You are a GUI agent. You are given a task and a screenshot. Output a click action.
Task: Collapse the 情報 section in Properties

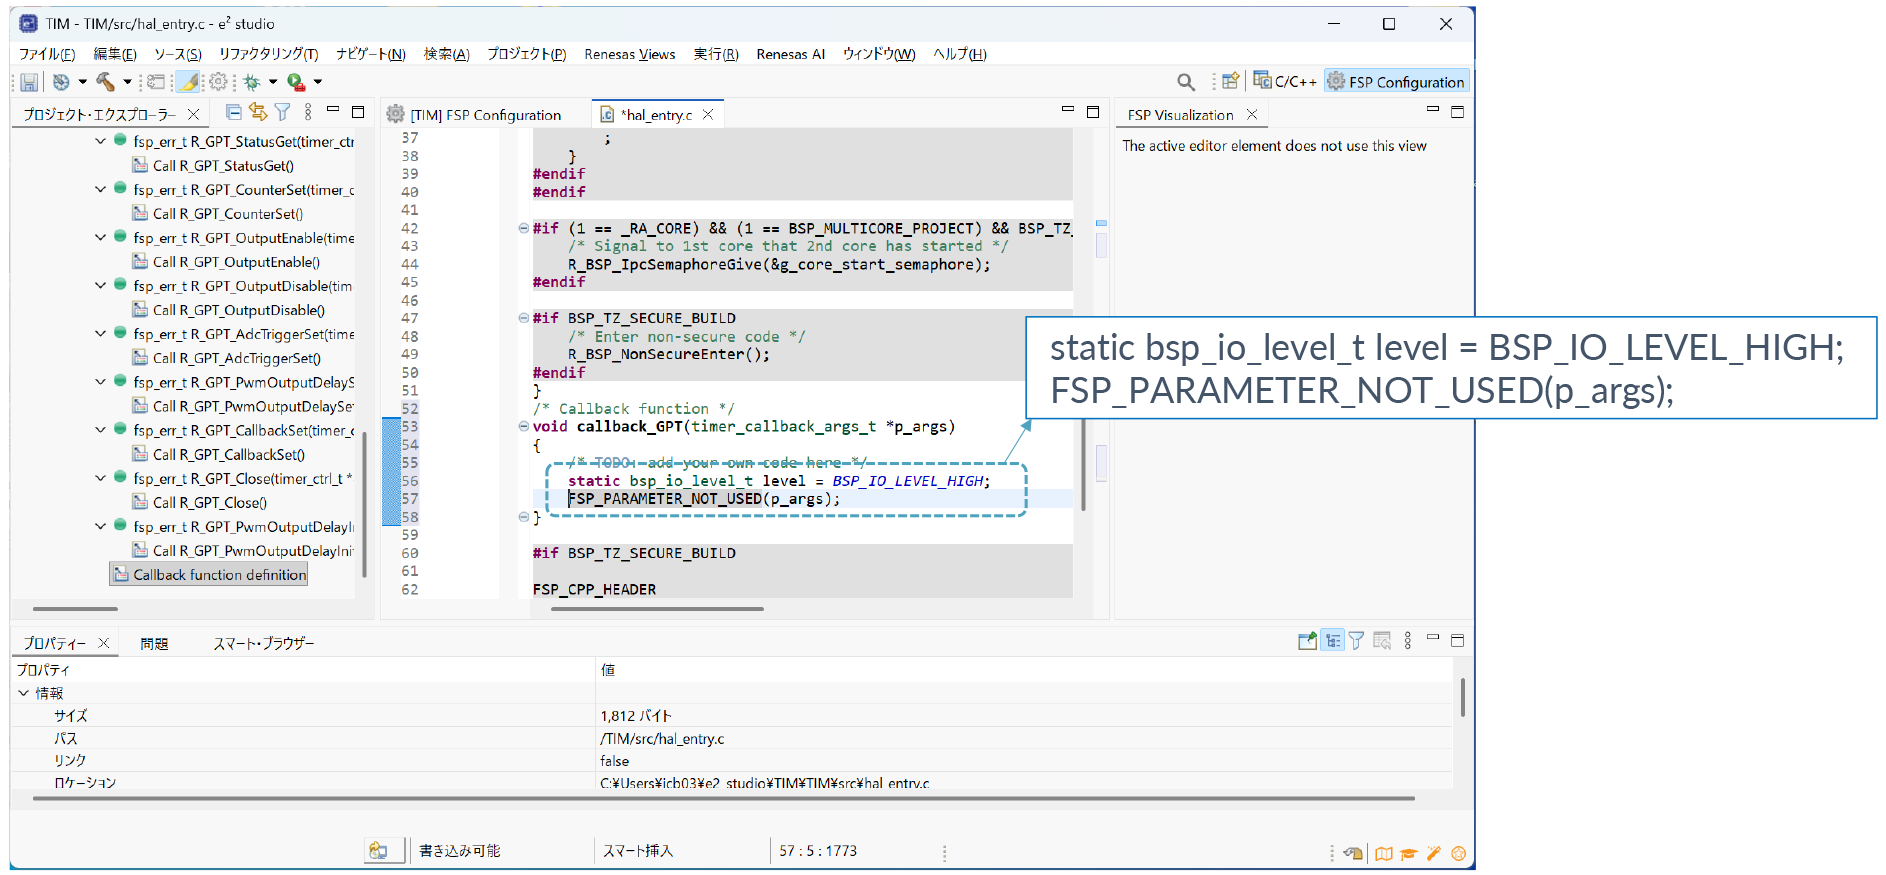pyautogui.click(x=24, y=693)
